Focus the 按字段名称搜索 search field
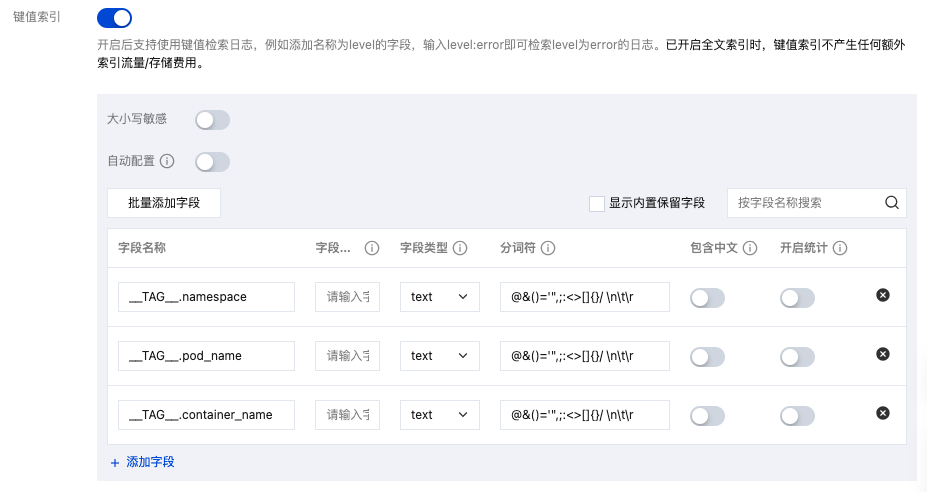Viewport: 927px width, 492px height. click(x=805, y=203)
